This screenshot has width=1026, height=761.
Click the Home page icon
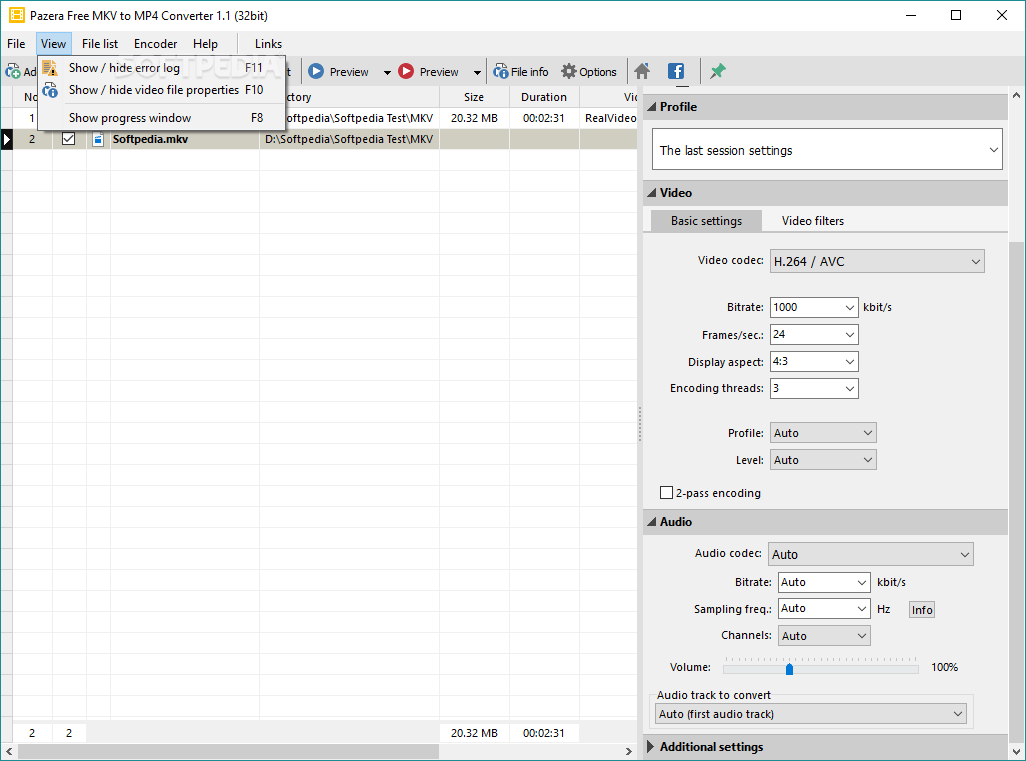click(x=643, y=71)
